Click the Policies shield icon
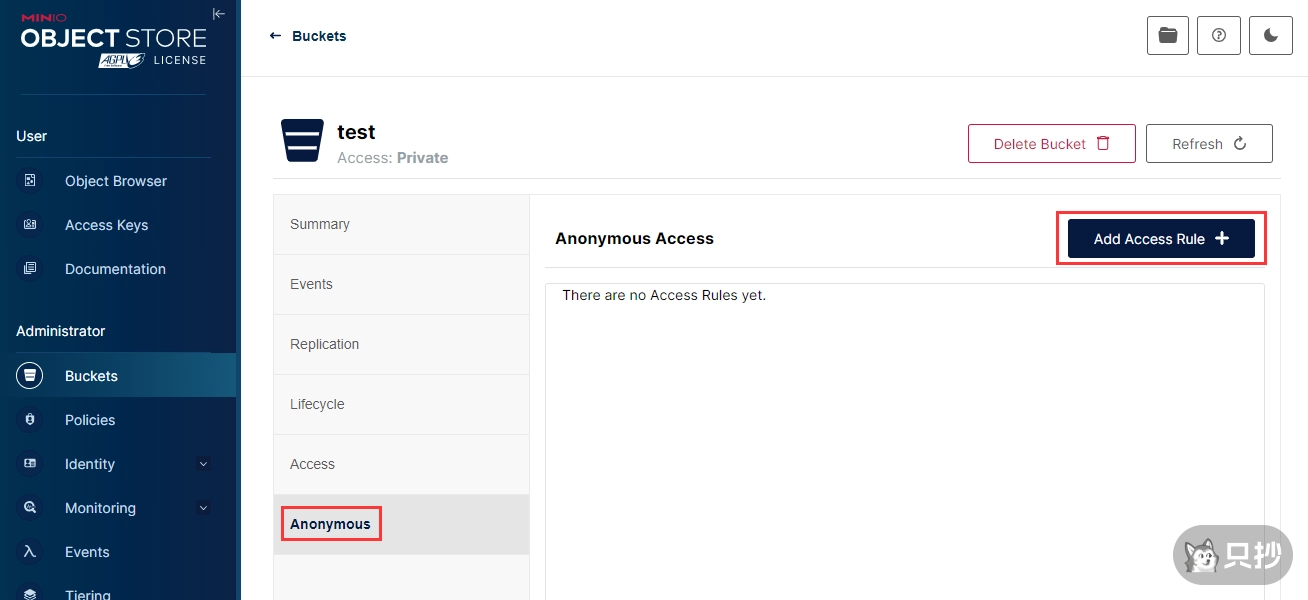This screenshot has height=600, width=1308. tap(30, 420)
